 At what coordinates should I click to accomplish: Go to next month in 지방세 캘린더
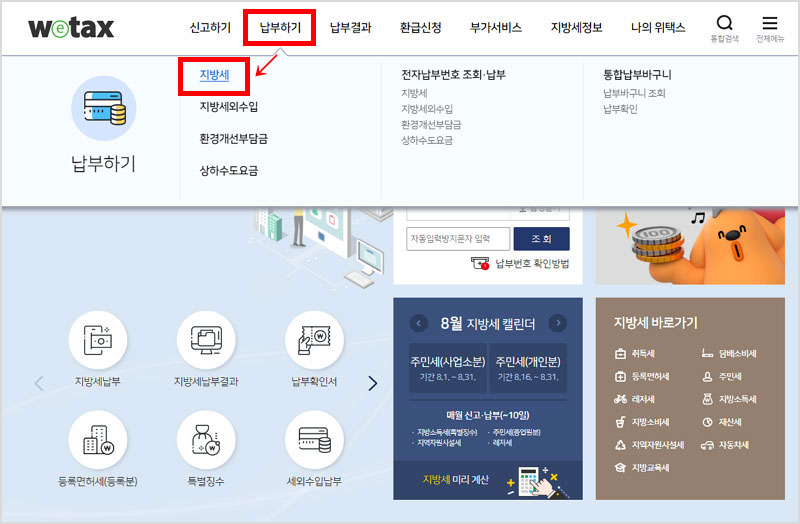(558, 323)
